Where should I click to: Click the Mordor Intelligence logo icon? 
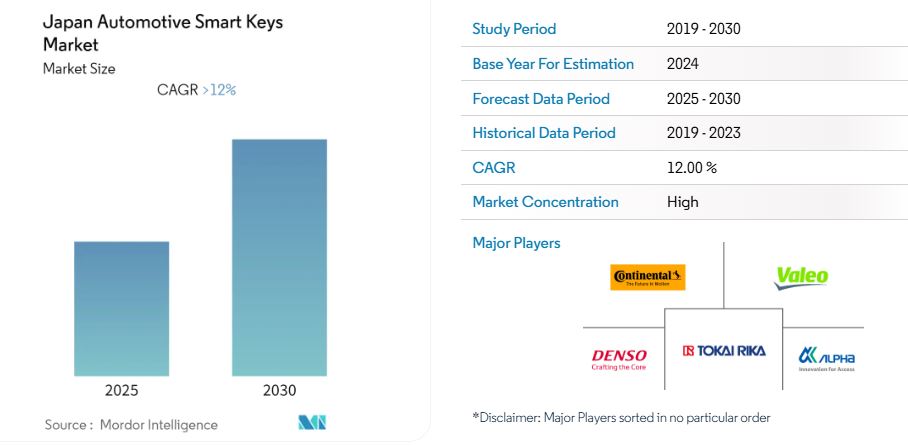313,423
